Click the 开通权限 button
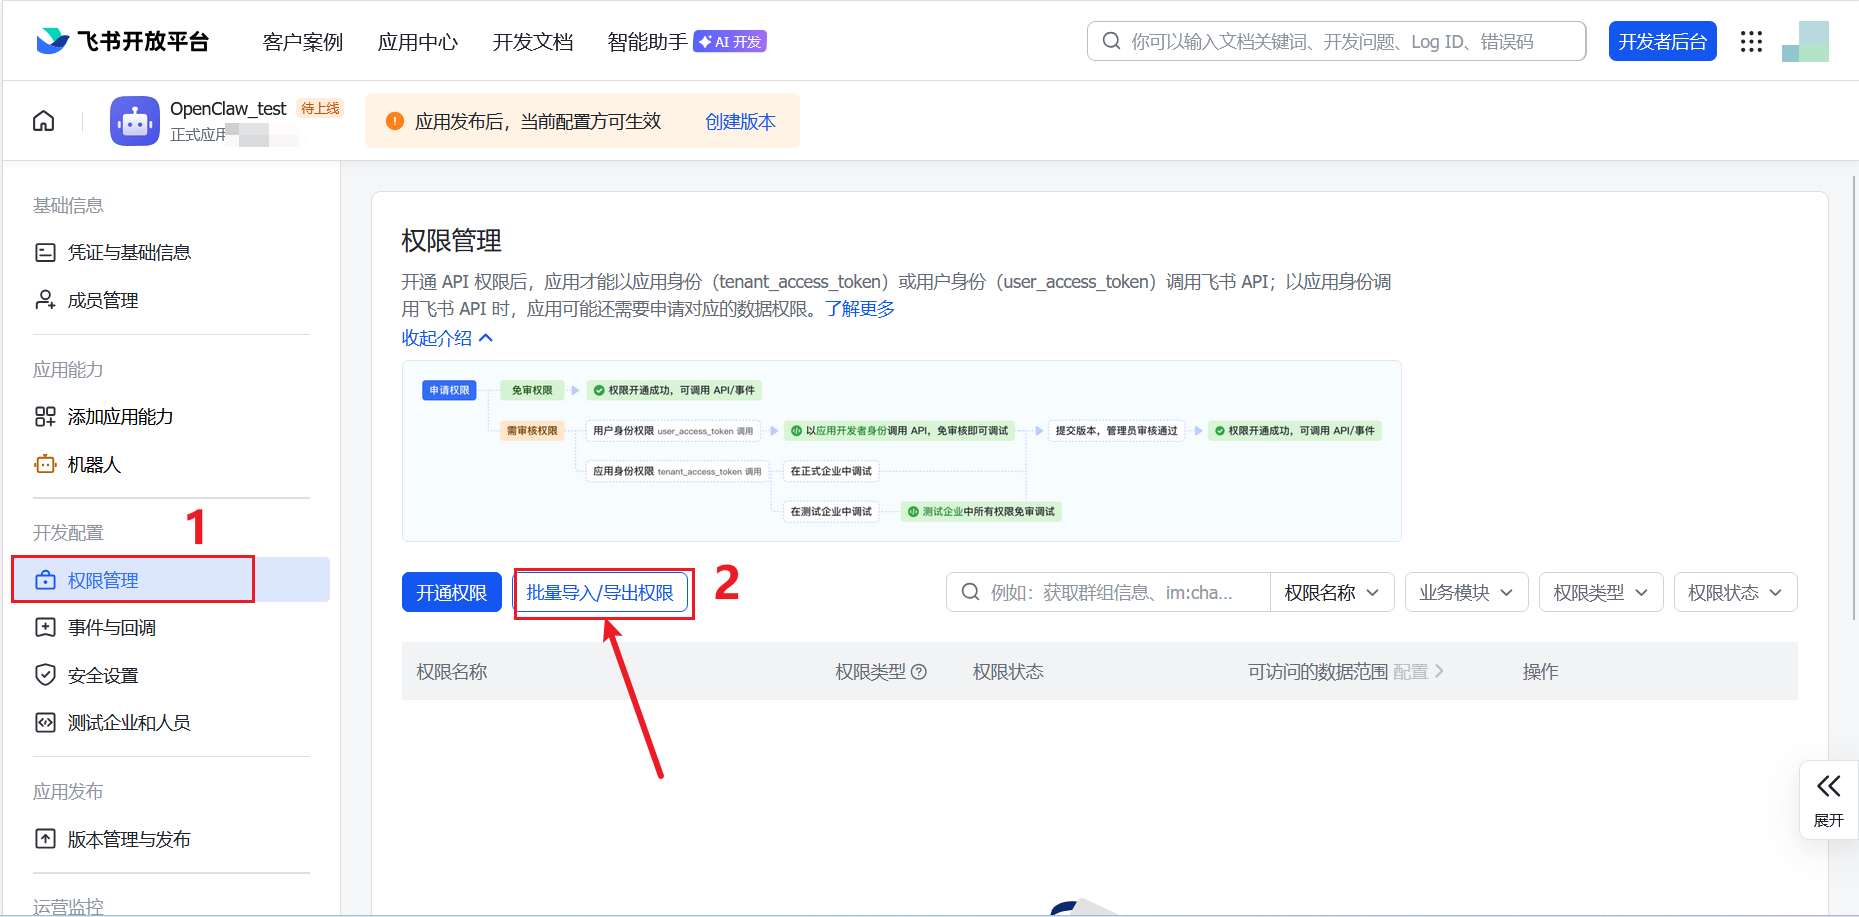Viewport: 1859px width, 917px height. pos(451,592)
